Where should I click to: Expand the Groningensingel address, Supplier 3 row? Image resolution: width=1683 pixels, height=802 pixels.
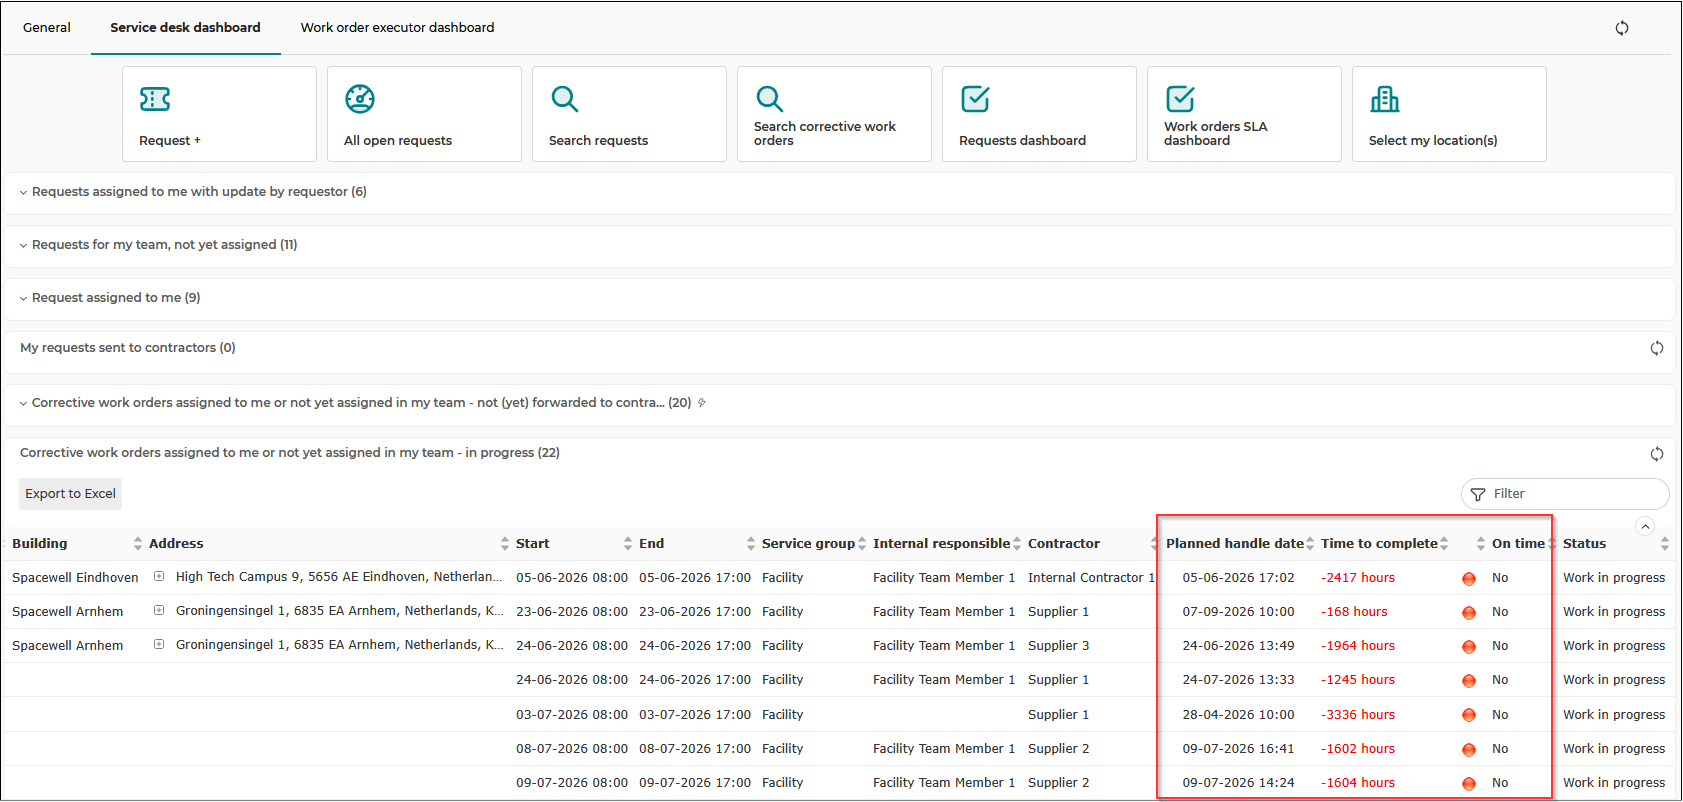tap(159, 644)
